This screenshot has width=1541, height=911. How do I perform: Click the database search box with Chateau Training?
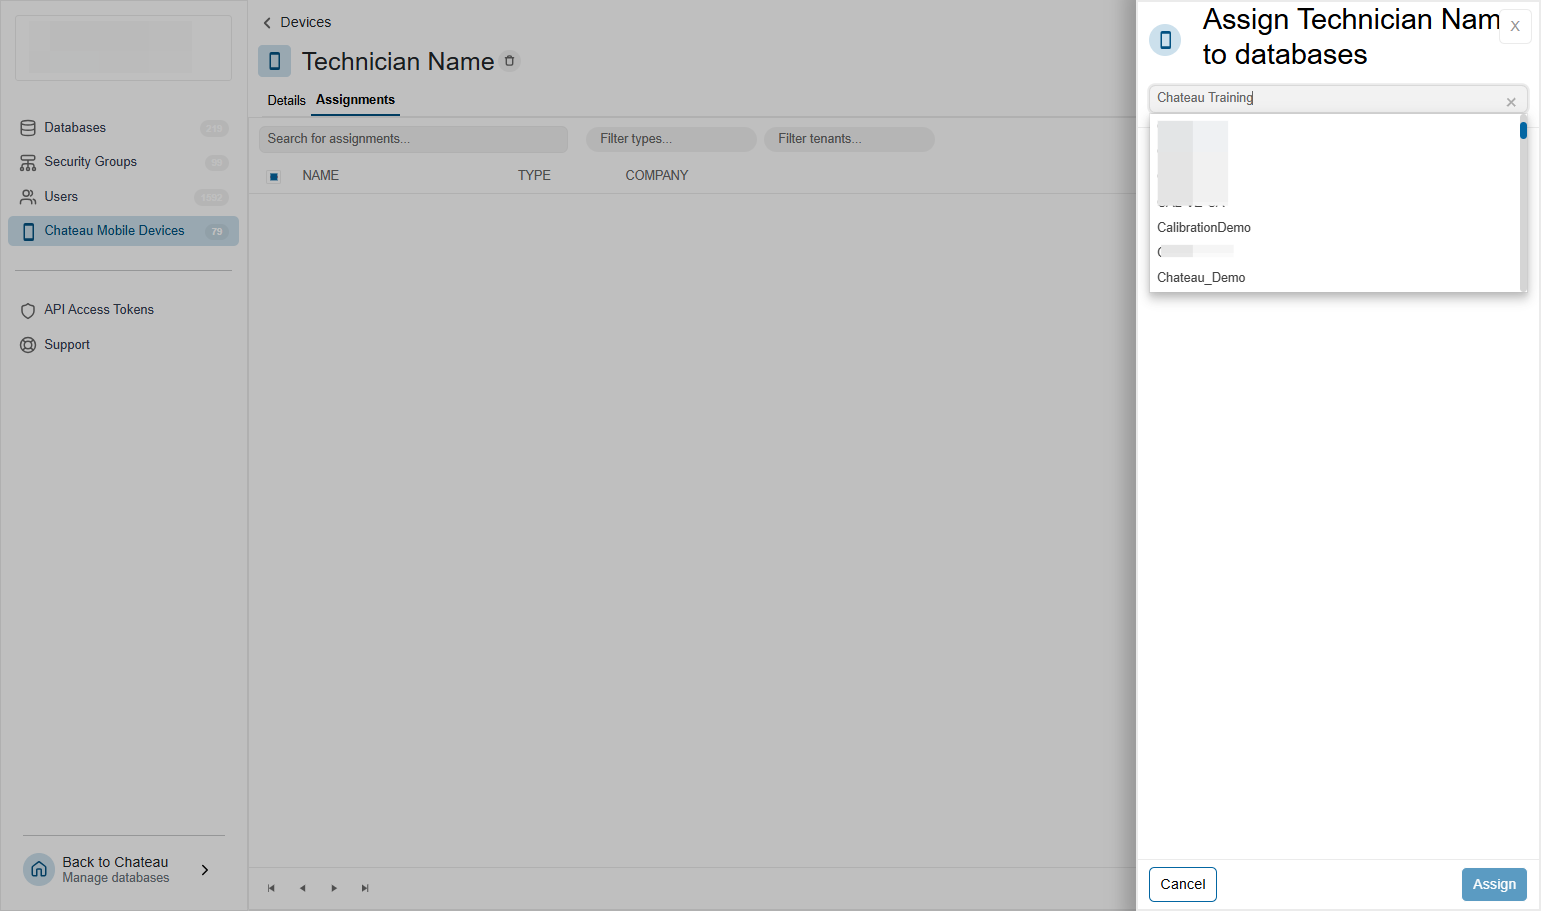click(x=1338, y=98)
